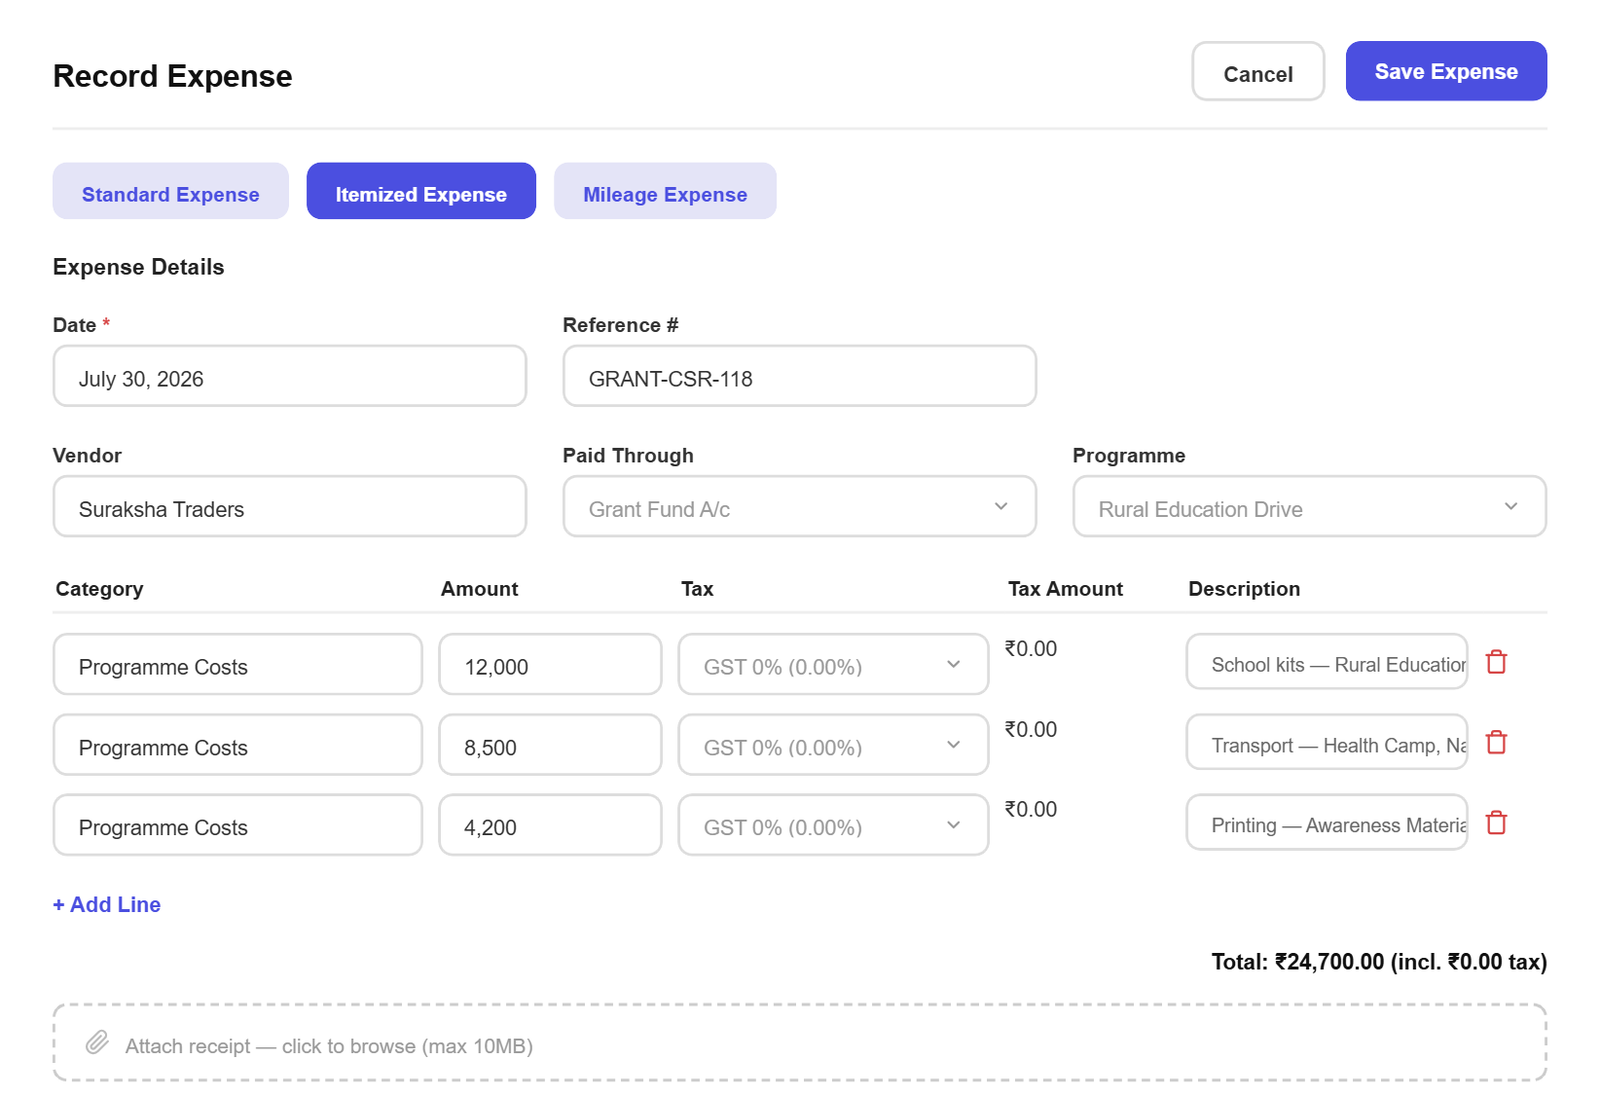Open tax dropdown for 12,000 row
The image size is (1600, 1101).
[833, 664]
